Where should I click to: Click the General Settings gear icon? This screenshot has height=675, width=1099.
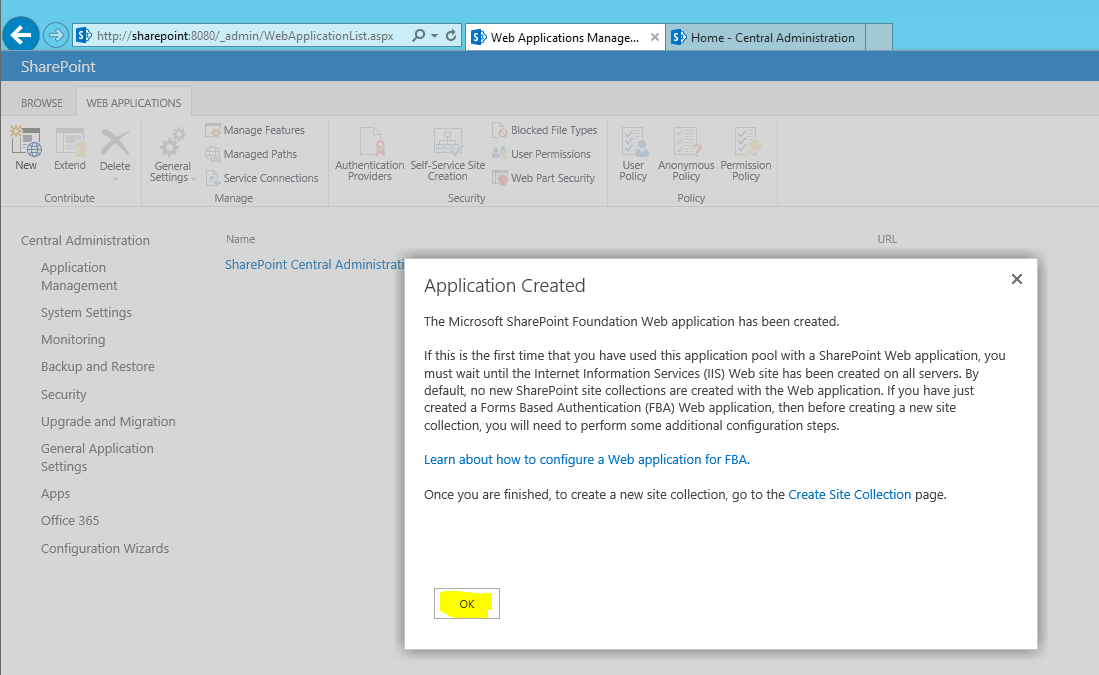pyautogui.click(x=172, y=143)
